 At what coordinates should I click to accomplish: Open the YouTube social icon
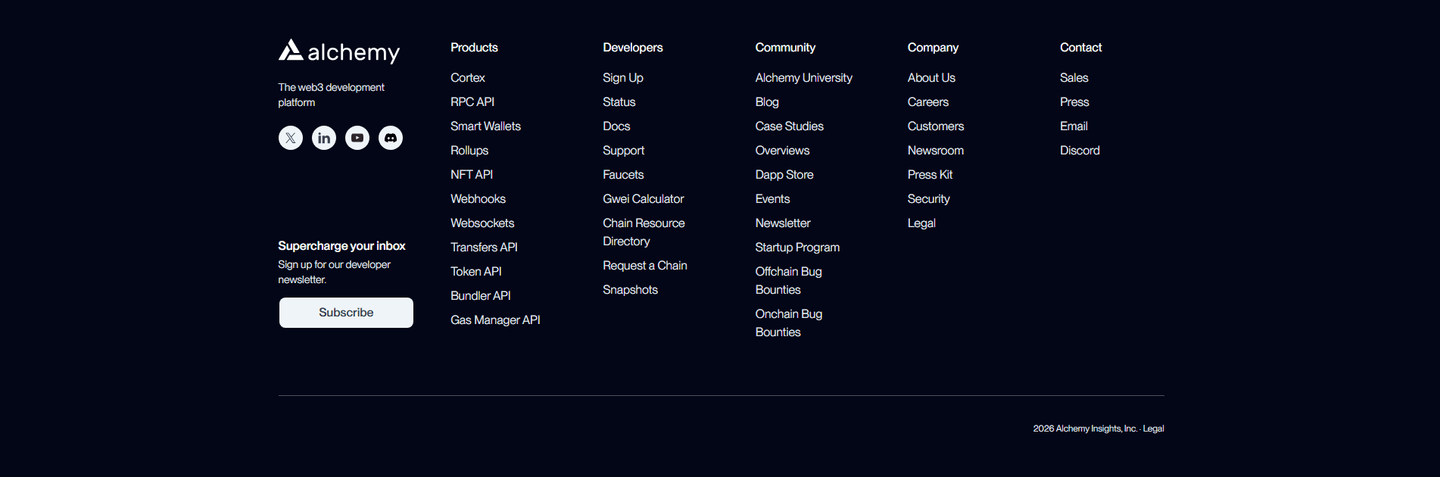357,138
